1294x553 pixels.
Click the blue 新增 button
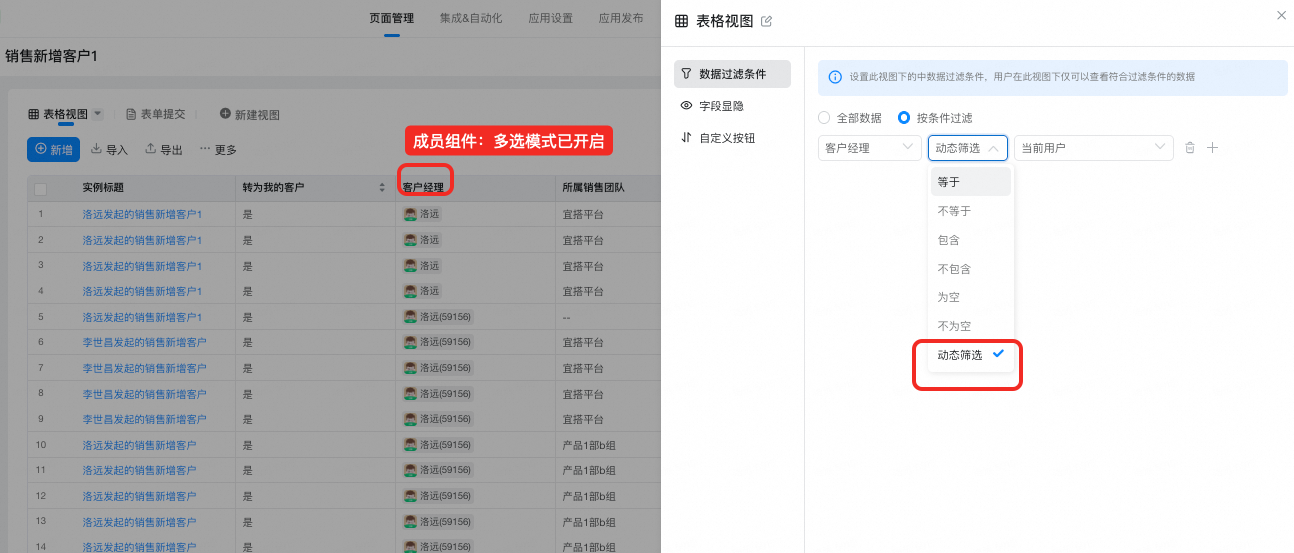point(53,149)
